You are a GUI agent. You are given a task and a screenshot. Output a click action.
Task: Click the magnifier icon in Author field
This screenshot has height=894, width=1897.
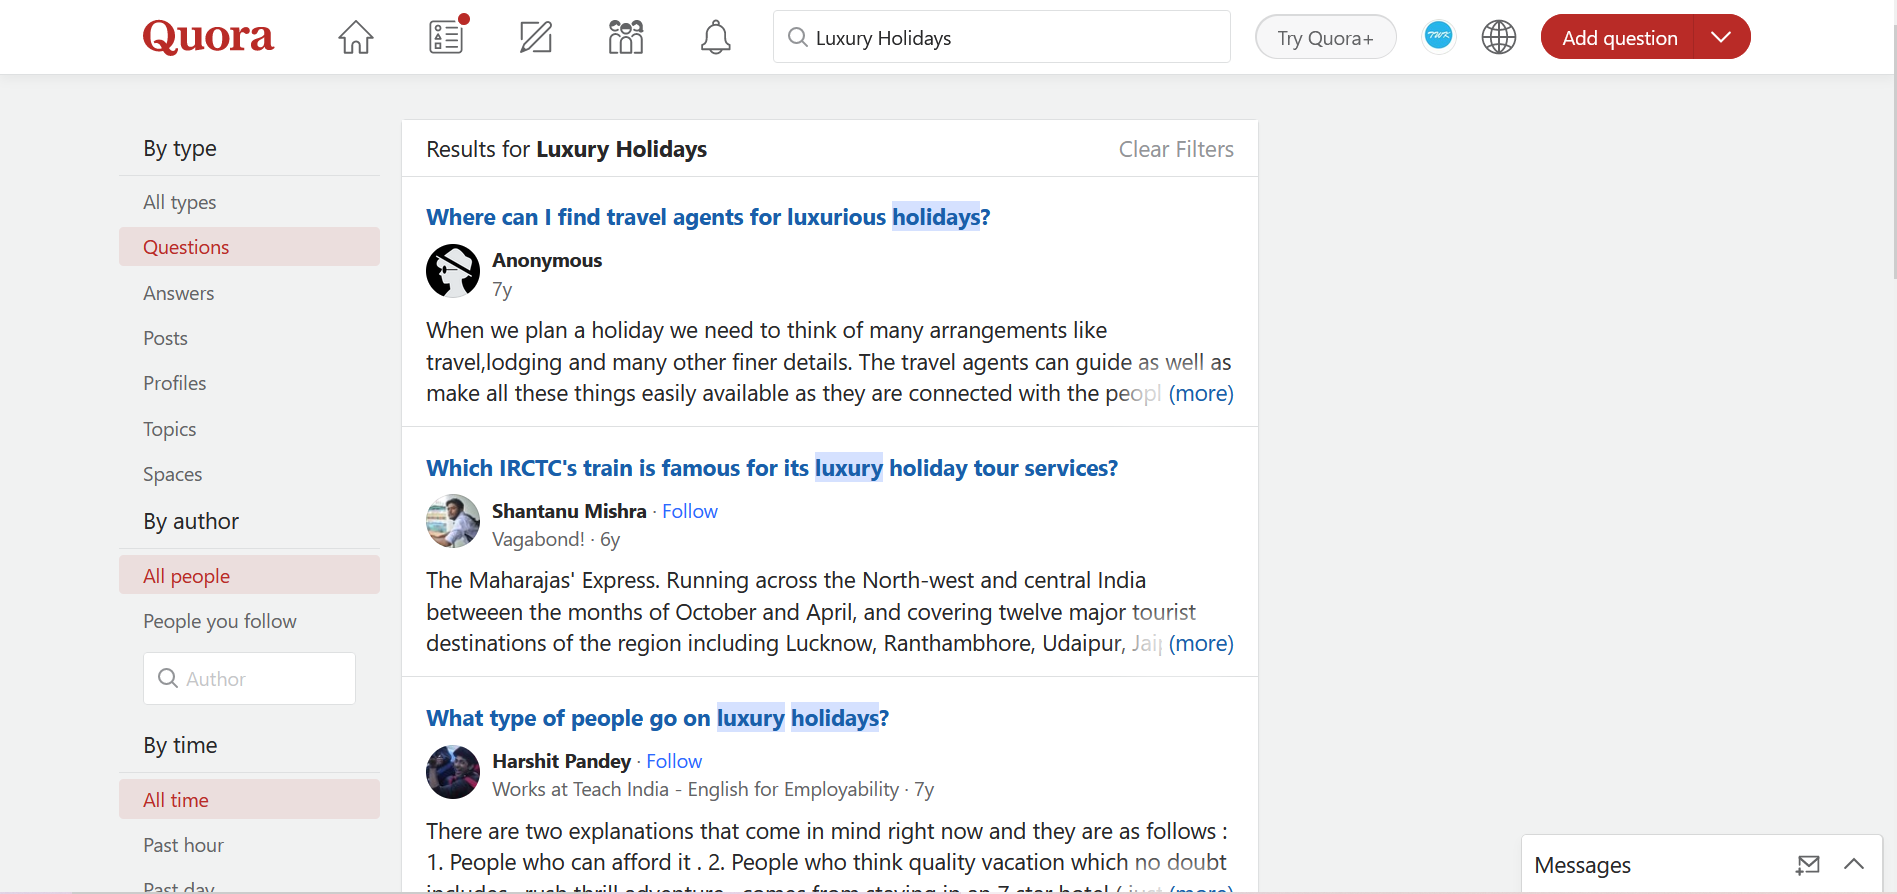pos(168,678)
